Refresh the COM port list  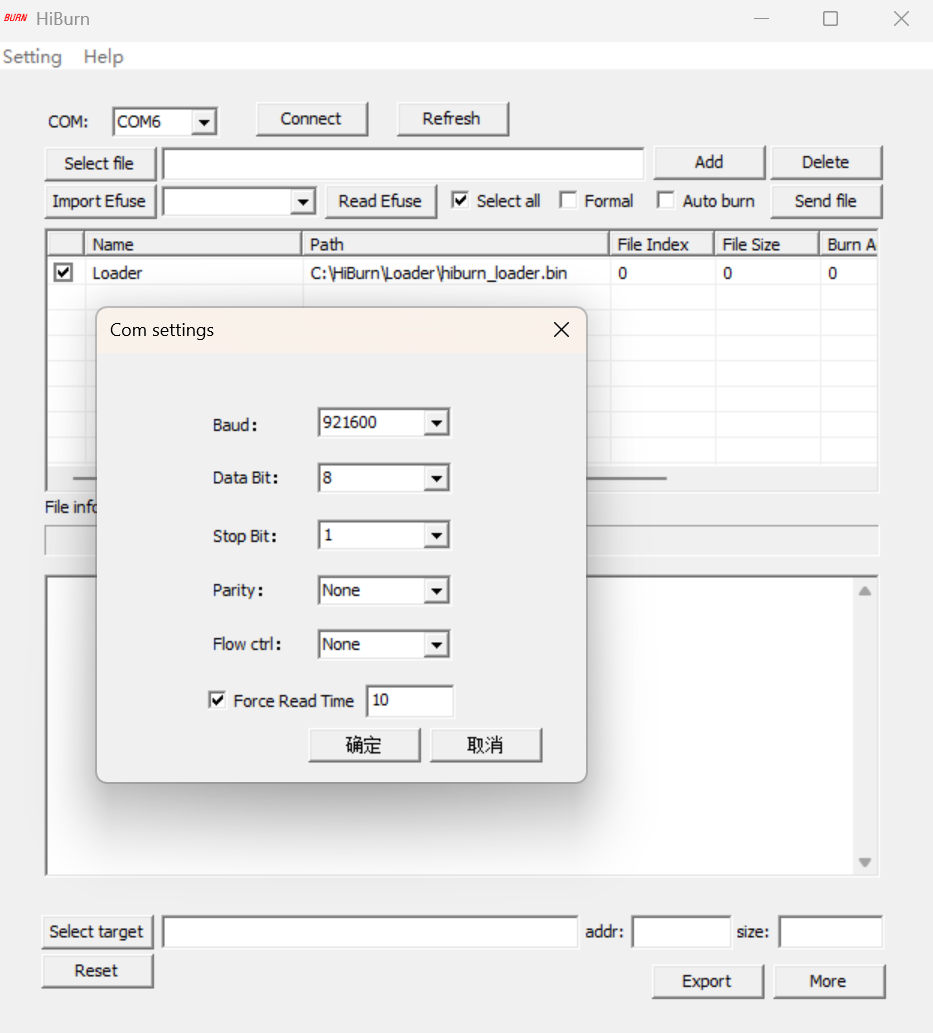point(453,119)
